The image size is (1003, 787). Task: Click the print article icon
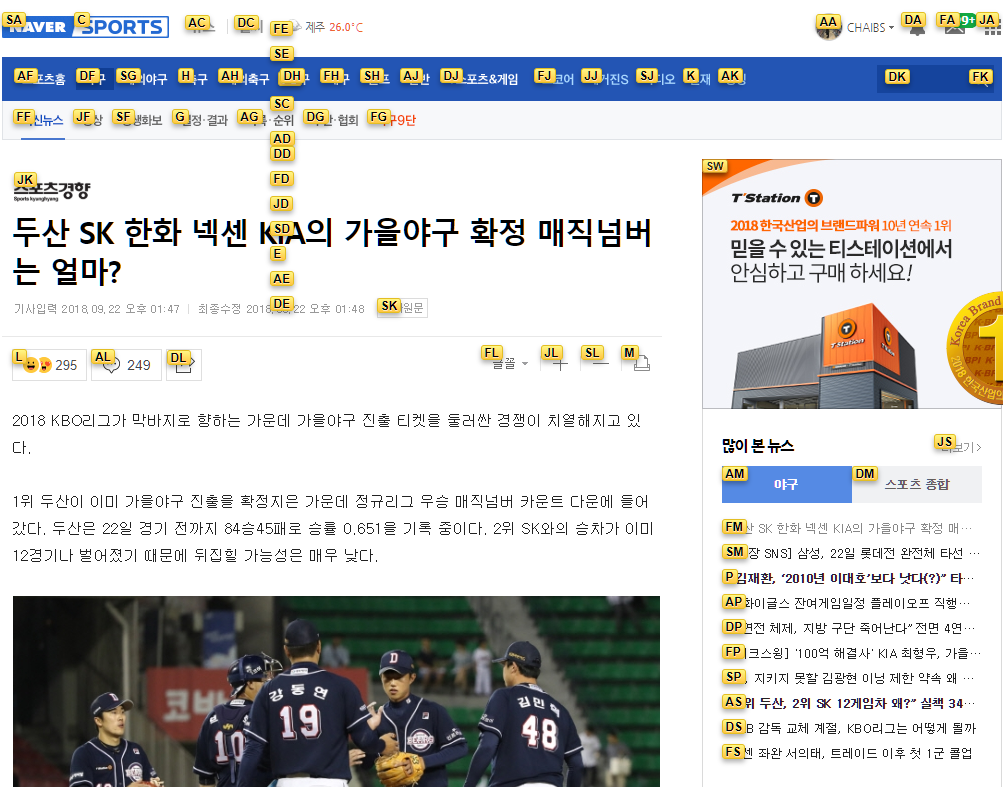coord(641,364)
